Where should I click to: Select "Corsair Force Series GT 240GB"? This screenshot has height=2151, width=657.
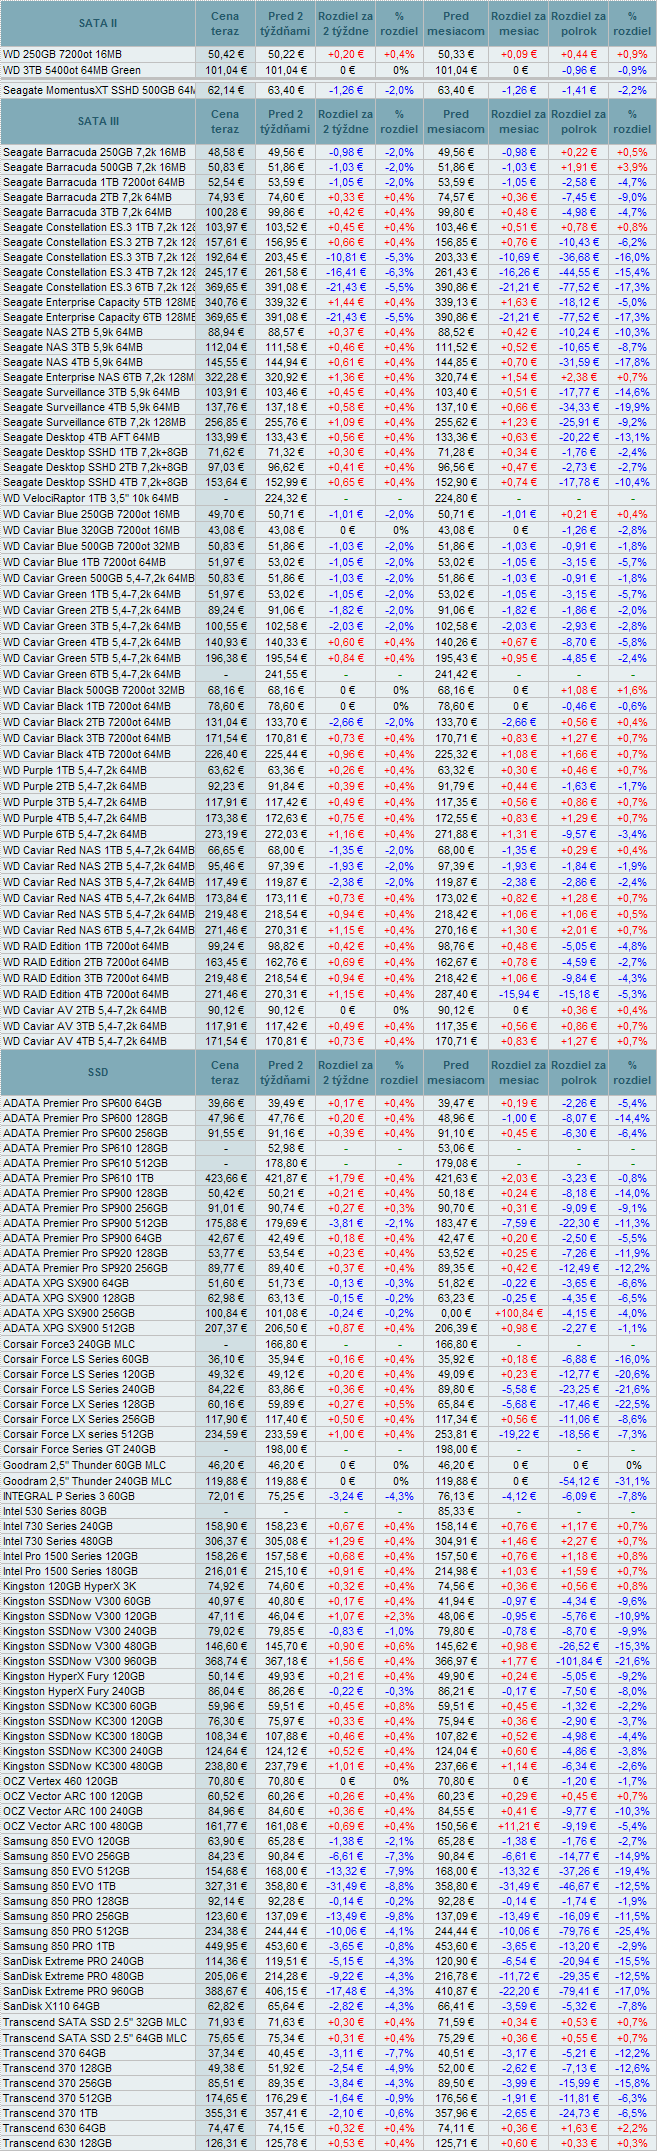click(79, 1449)
